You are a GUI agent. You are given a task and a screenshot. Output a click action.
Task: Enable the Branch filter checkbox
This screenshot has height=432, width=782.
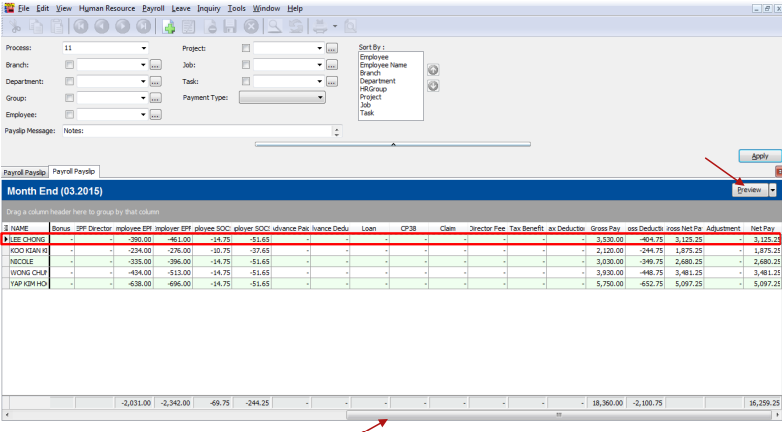tap(70, 65)
